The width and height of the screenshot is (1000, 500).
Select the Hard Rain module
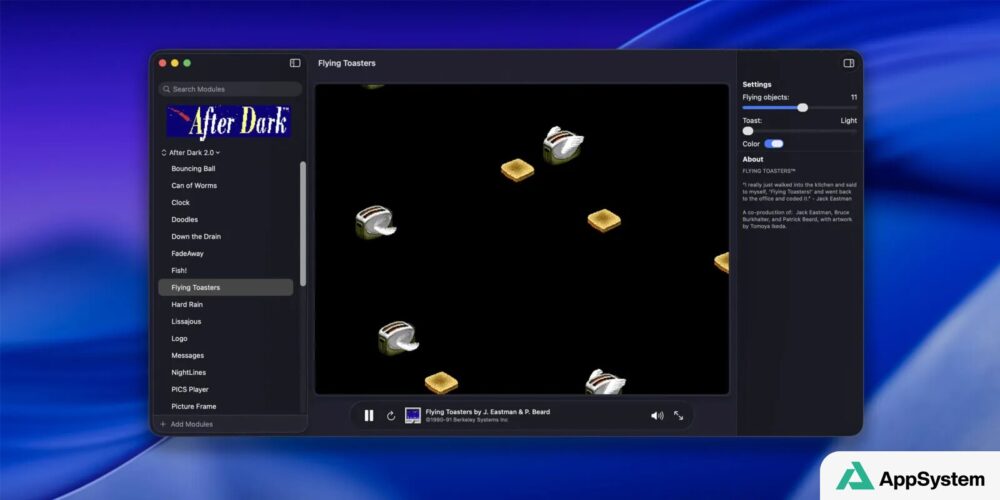(x=226, y=305)
